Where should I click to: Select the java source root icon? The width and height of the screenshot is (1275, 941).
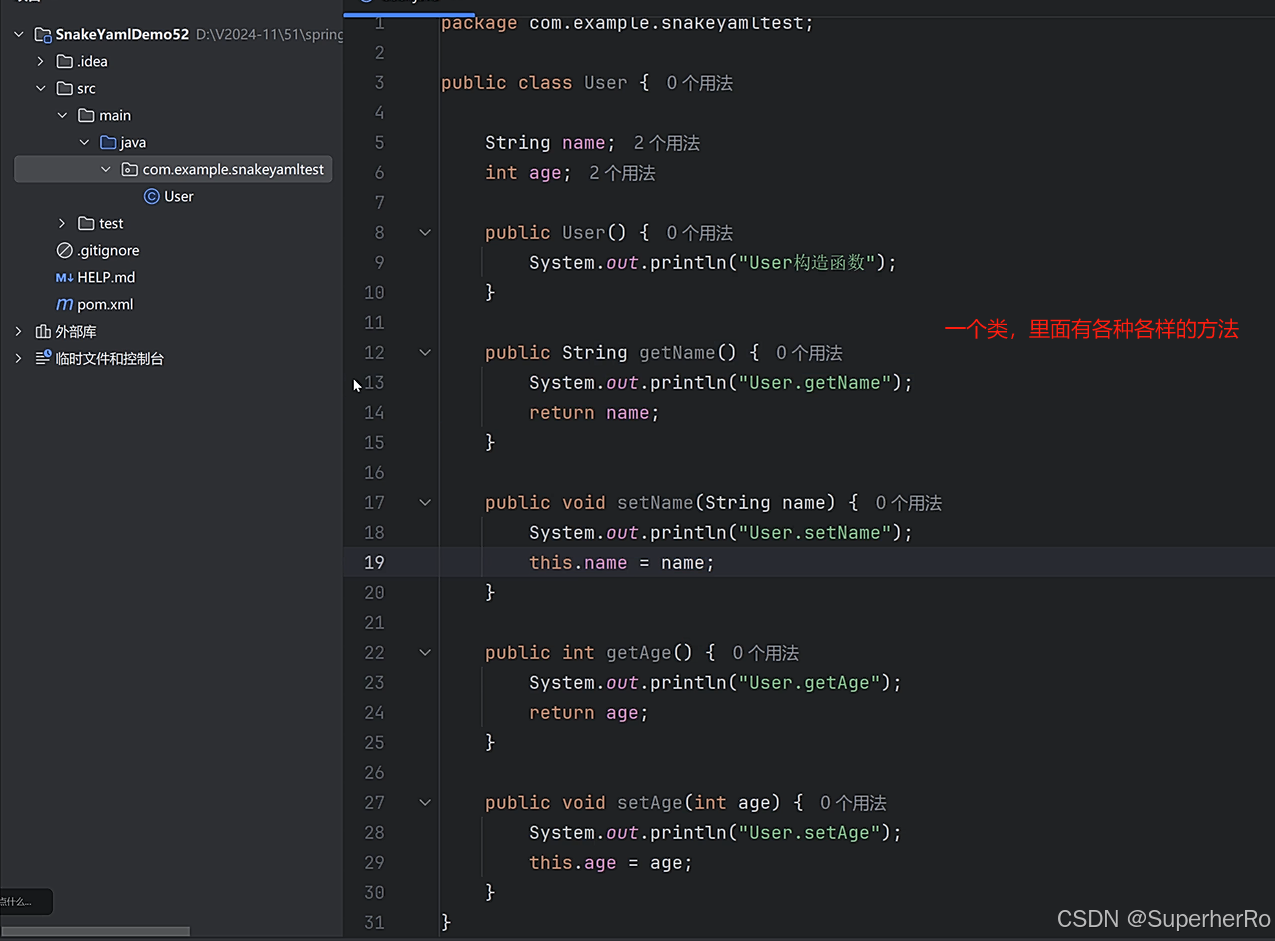pos(109,142)
